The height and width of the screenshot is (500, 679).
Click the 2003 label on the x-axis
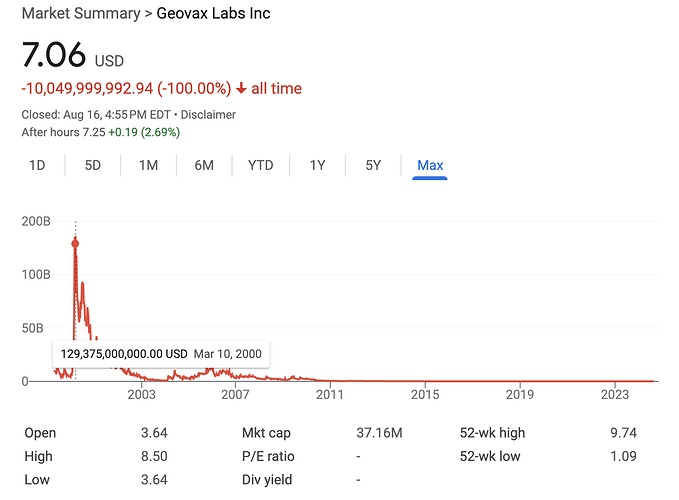pyautogui.click(x=142, y=396)
